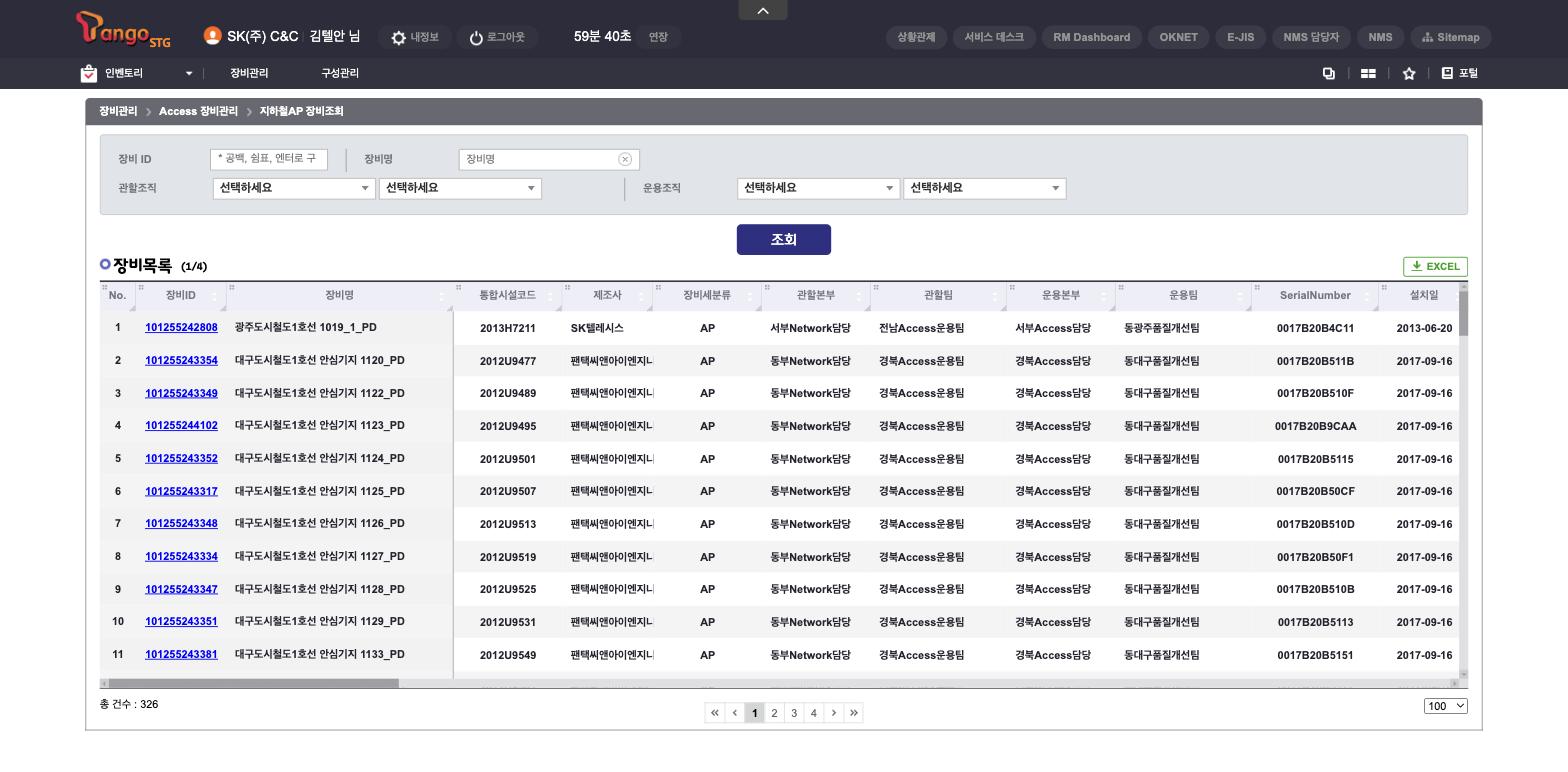
Task: Click the vertical scrollbar of the device table
Action: pyautogui.click(x=1464, y=313)
